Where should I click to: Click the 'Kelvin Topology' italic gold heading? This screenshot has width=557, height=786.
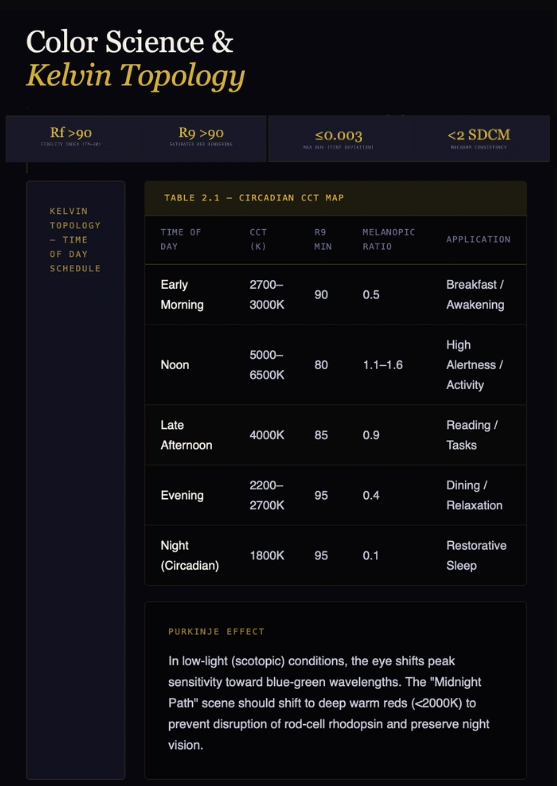[135, 76]
